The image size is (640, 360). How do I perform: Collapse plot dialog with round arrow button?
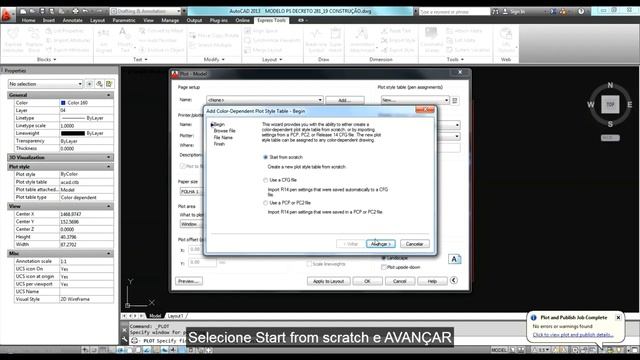[453, 280]
